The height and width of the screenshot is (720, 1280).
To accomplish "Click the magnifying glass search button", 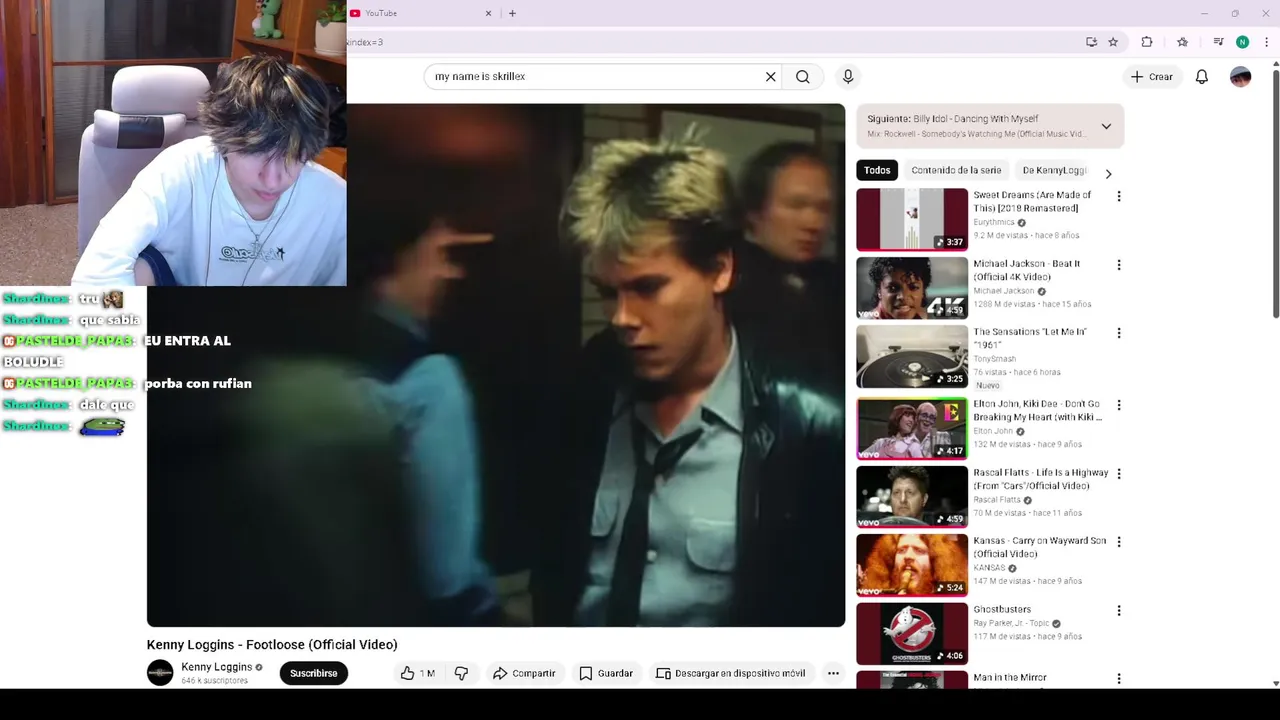I will pyautogui.click(x=803, y=77).
